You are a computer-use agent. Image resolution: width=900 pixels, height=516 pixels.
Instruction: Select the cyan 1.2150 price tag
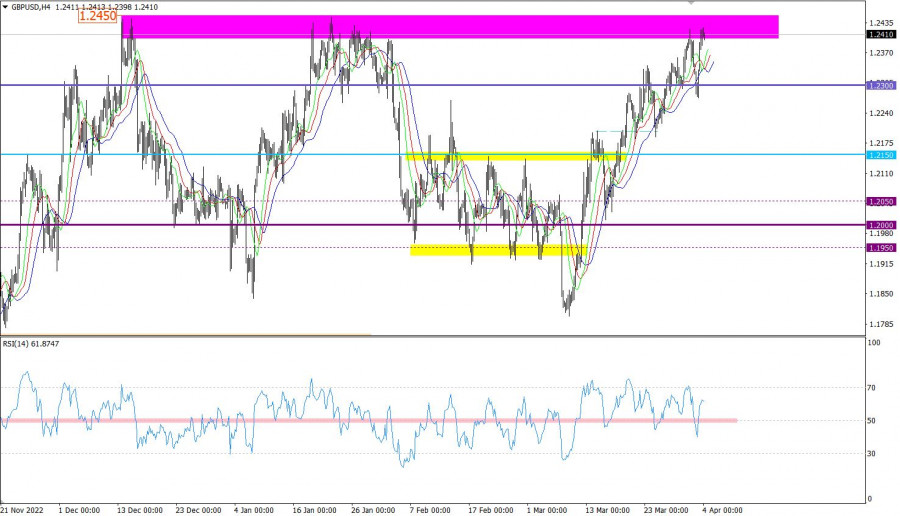881,155
